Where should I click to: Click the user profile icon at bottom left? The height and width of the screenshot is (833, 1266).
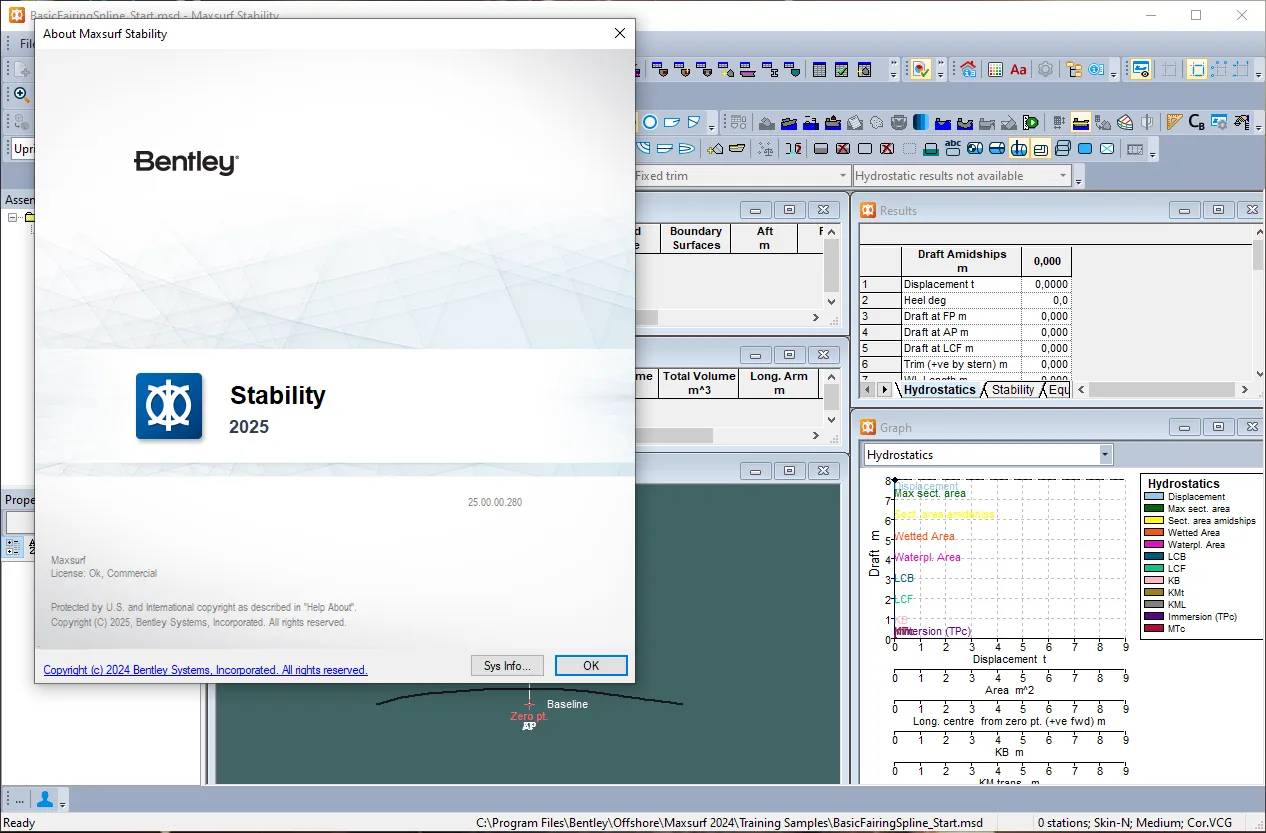pos(45,799)
